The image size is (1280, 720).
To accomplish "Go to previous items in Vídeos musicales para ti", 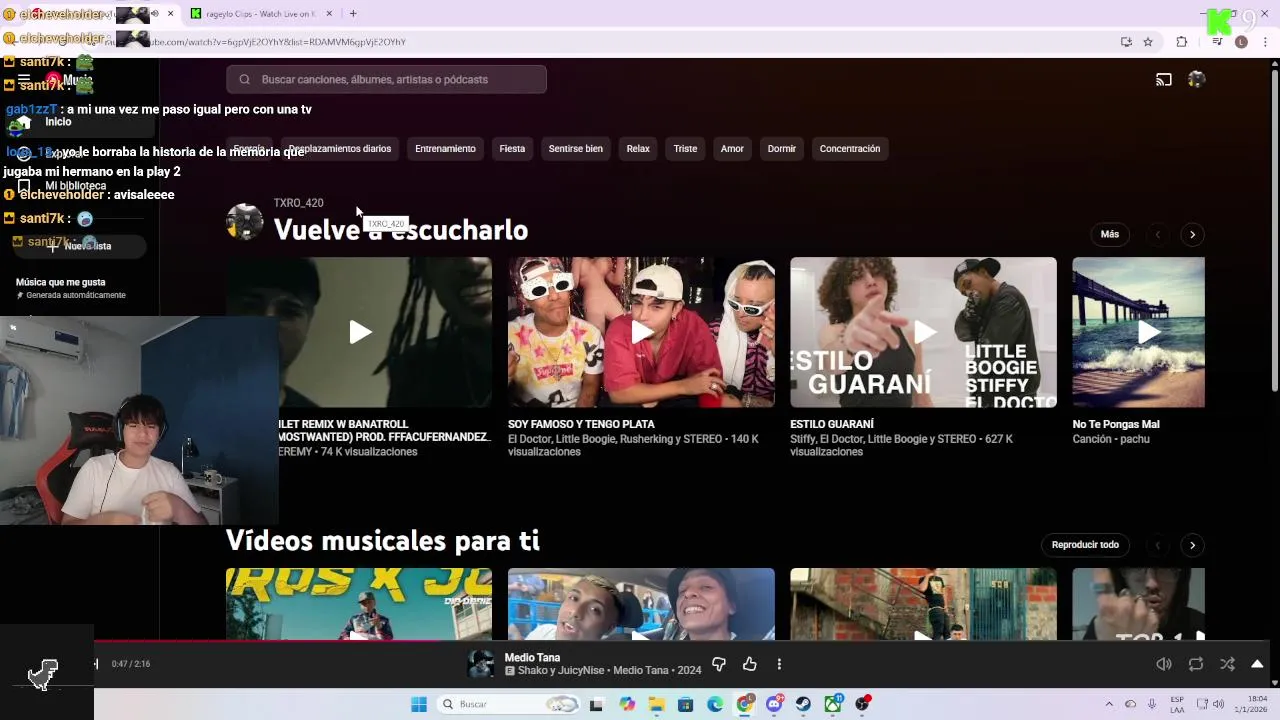I will (1158, 545).
